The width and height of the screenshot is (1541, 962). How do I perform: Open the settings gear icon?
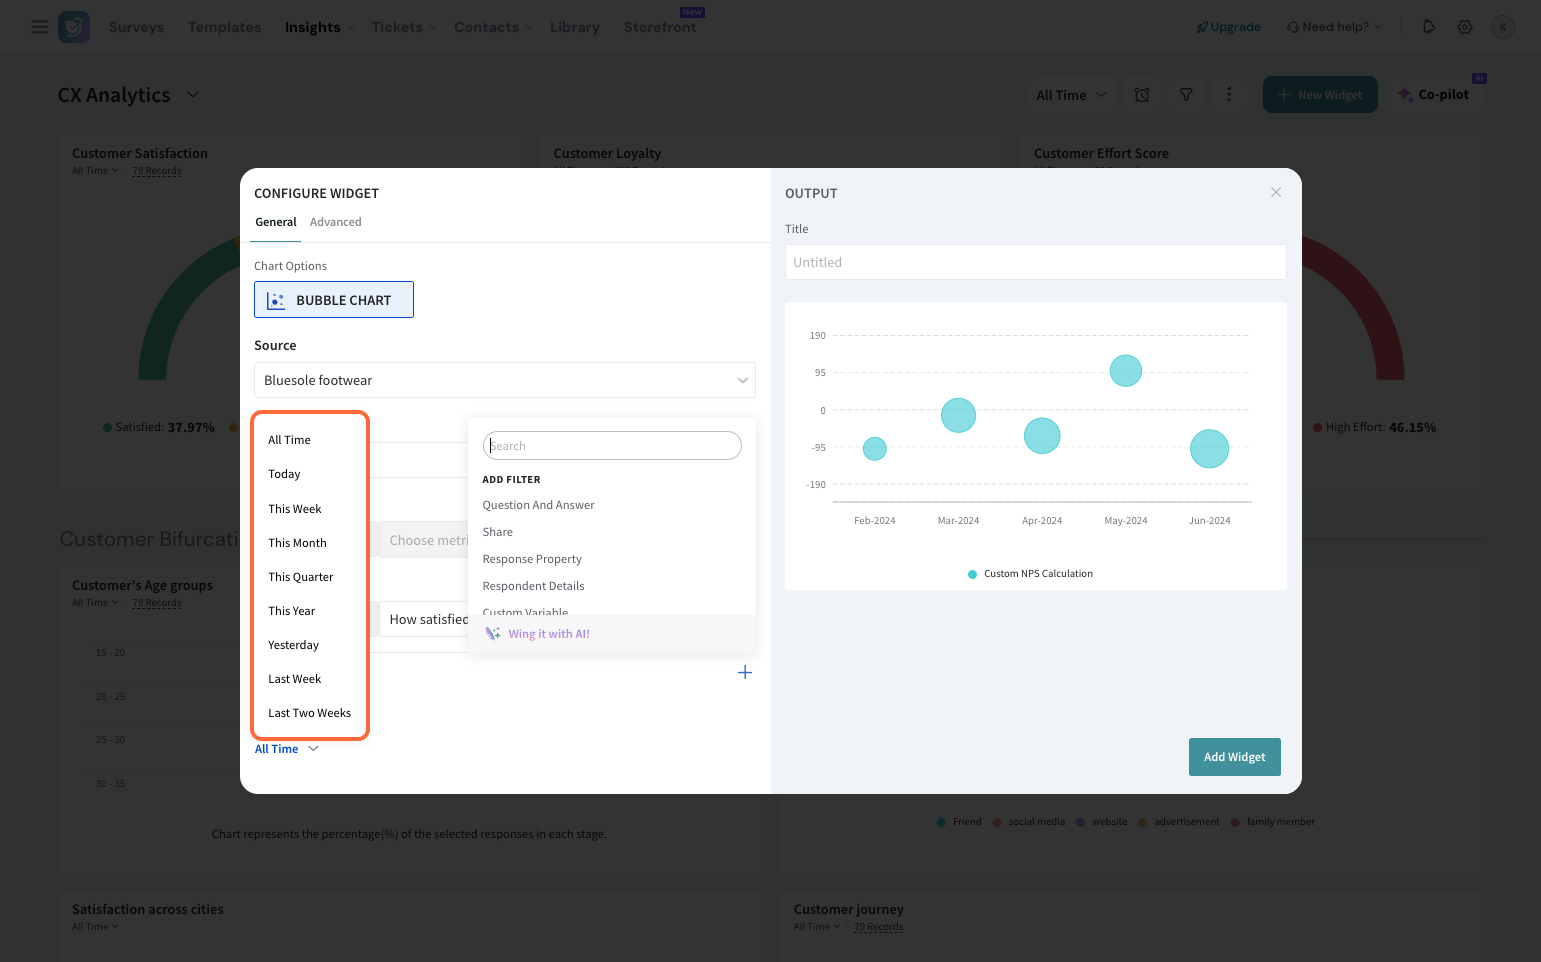click(1464, 27)
